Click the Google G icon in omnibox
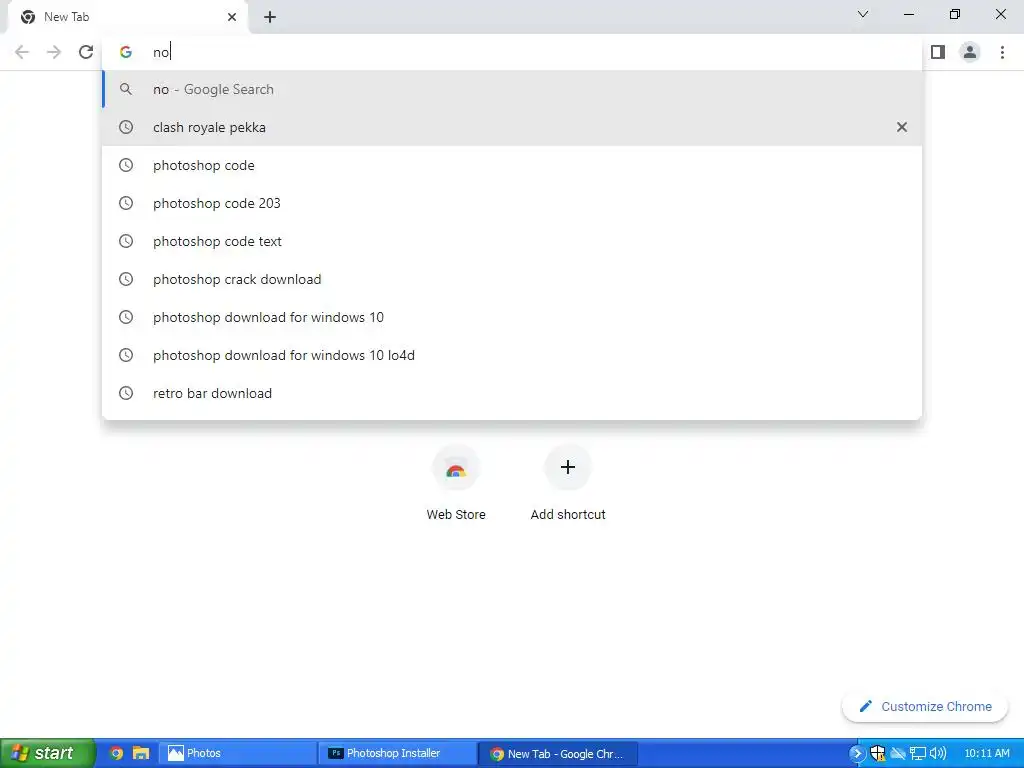This screenshot has width=1024, height=768. pos(126,52)
